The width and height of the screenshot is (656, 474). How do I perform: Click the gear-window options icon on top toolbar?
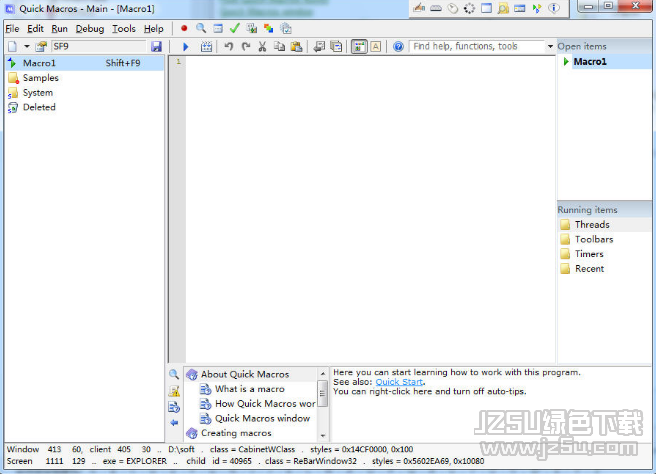point(285,28)
